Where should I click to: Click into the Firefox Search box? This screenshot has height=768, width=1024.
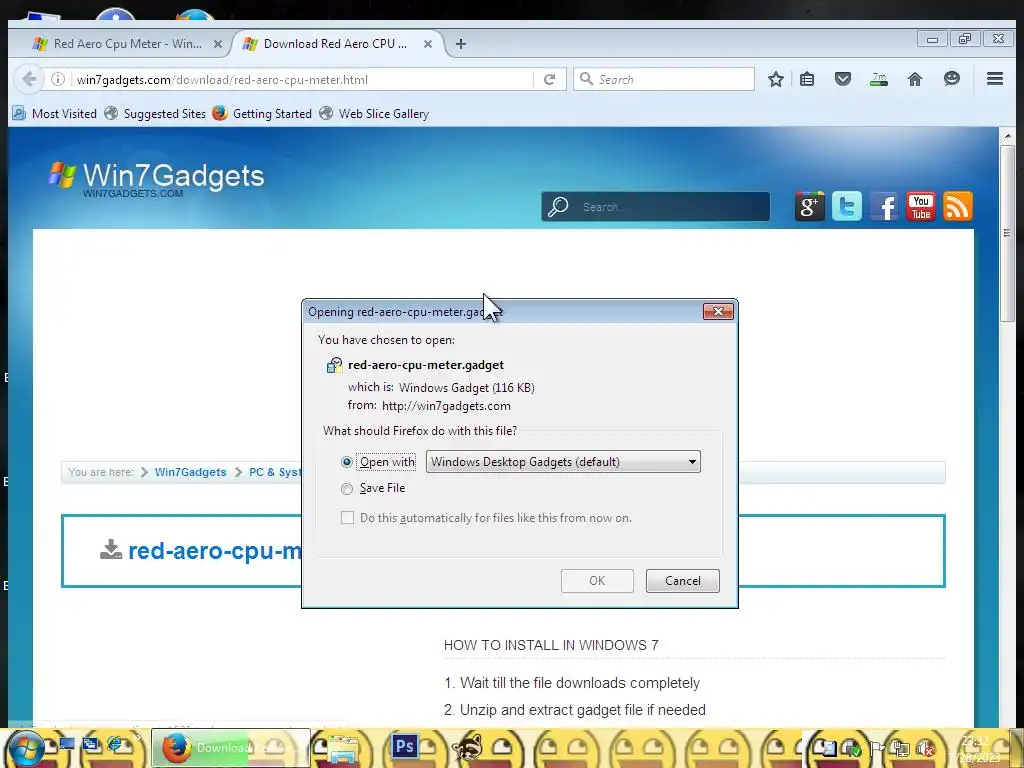[x=664, y=79]
